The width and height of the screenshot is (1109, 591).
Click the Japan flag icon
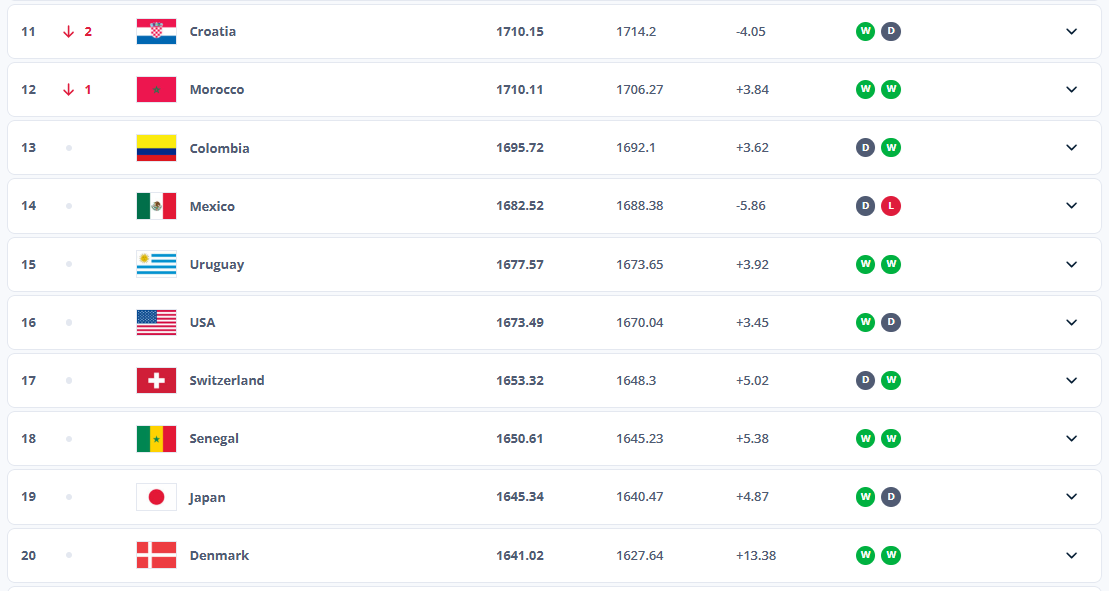[x=156, y=497]
